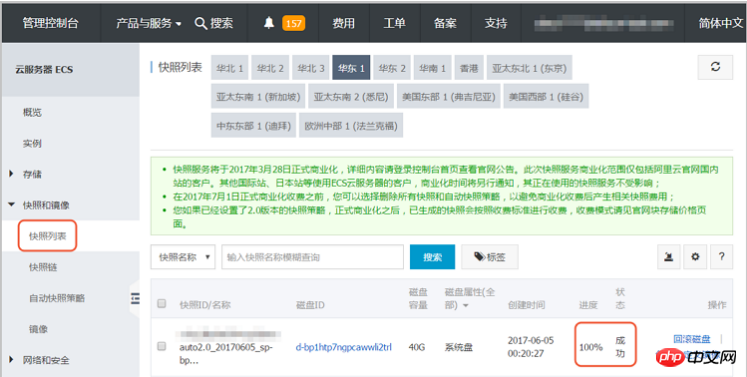The height and width of the screenshot is (377, 747).
Task: Open the 费用 menu
Action: [x=343, y=23]
